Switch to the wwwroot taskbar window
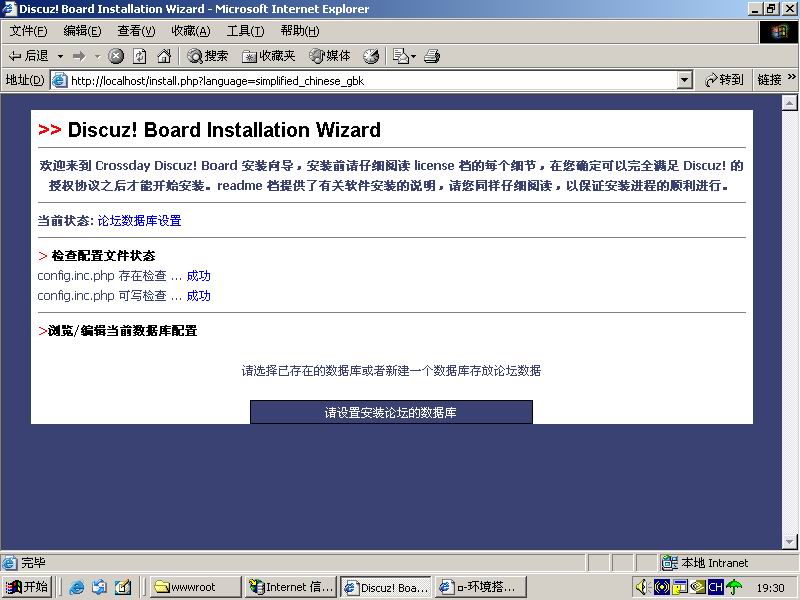 pyautogui.click(x=195, y=587)
